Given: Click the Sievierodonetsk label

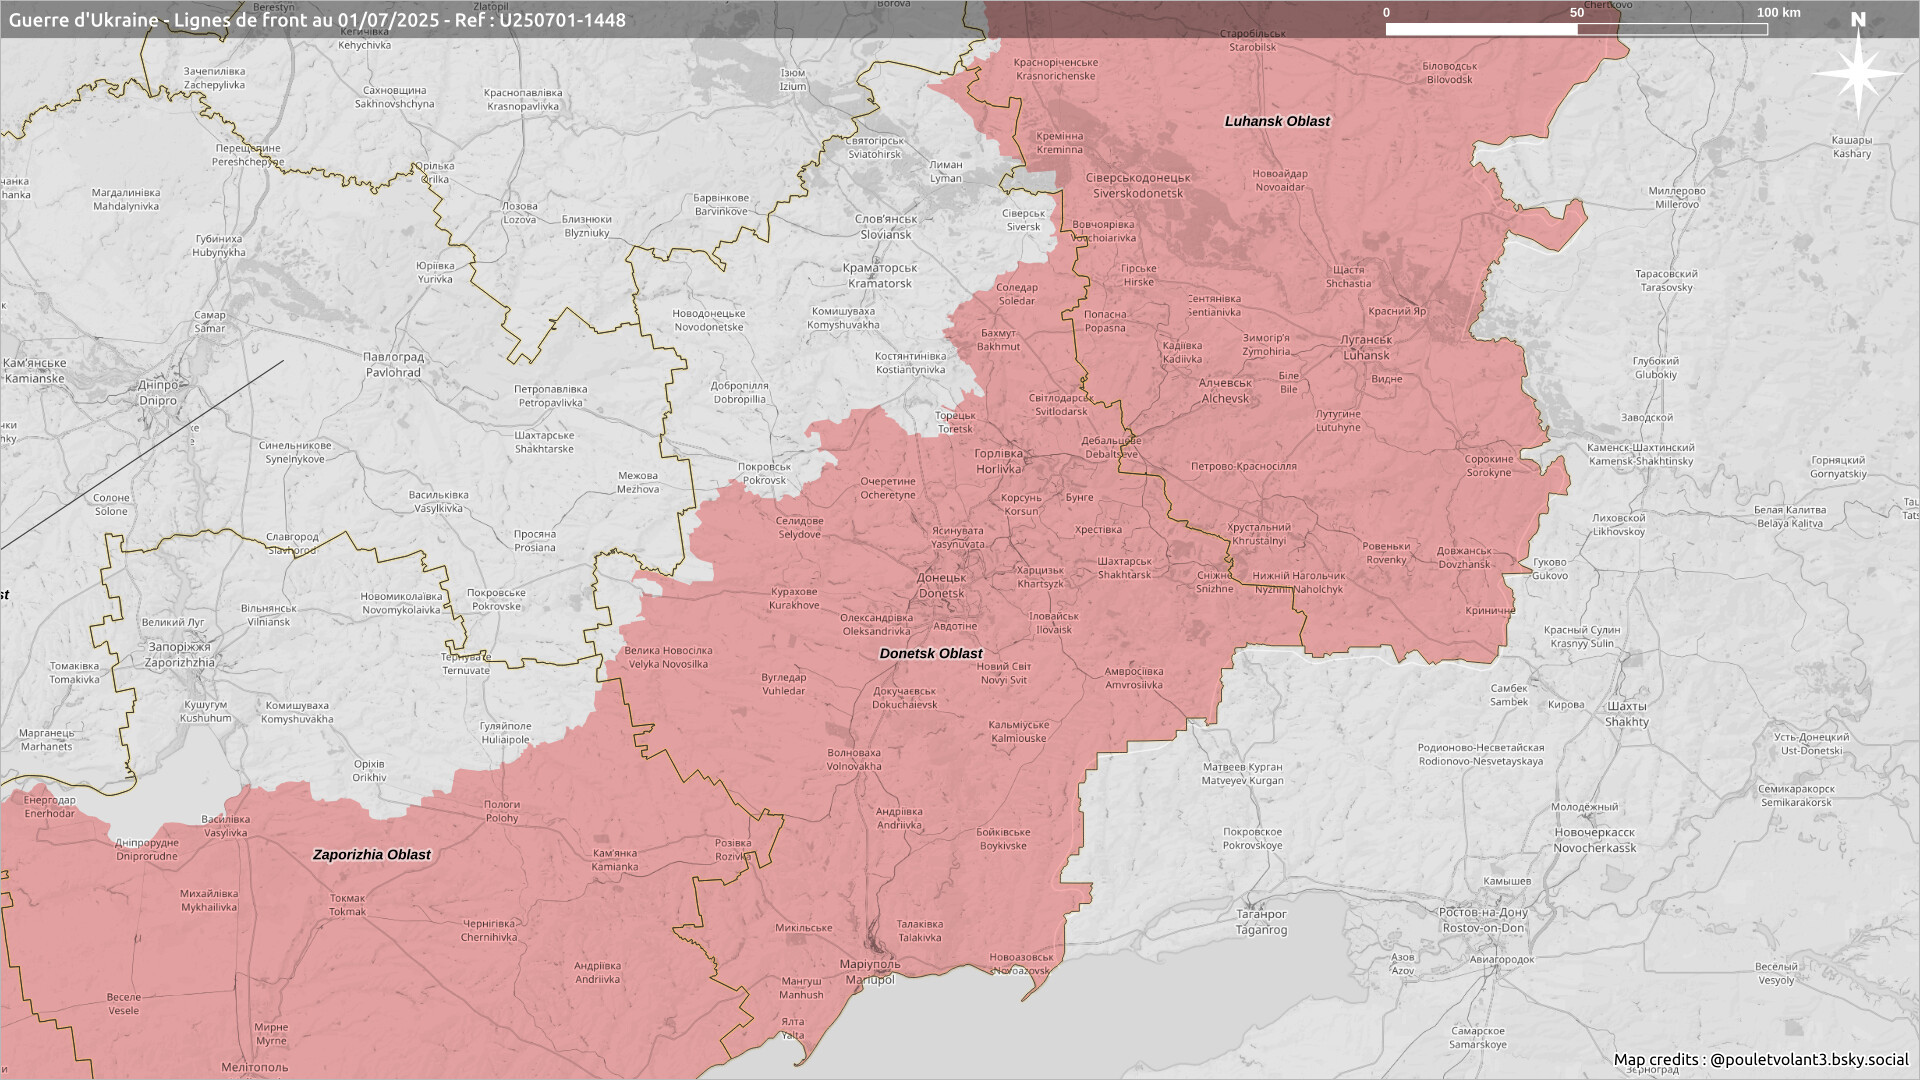Looking at the screenshot, I should [x=1138, y=185].
